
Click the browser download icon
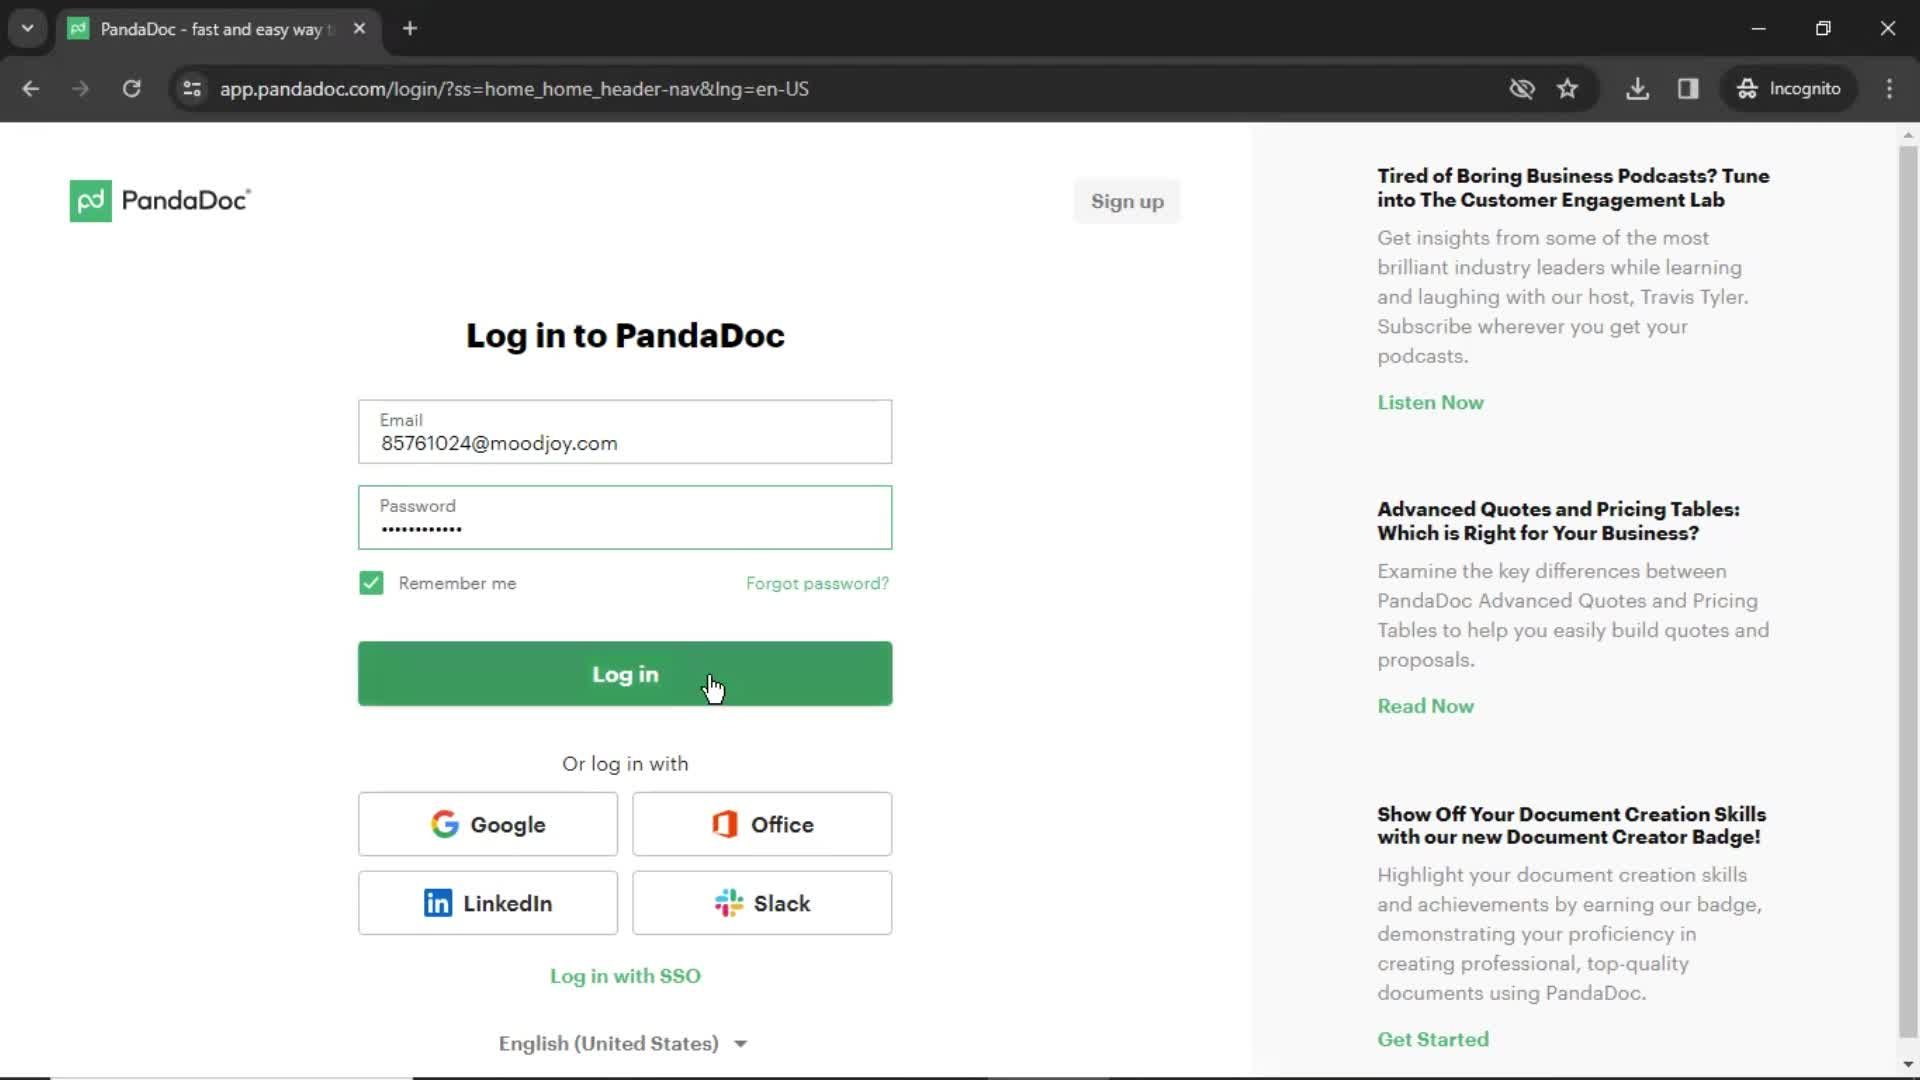[1638, 88]
